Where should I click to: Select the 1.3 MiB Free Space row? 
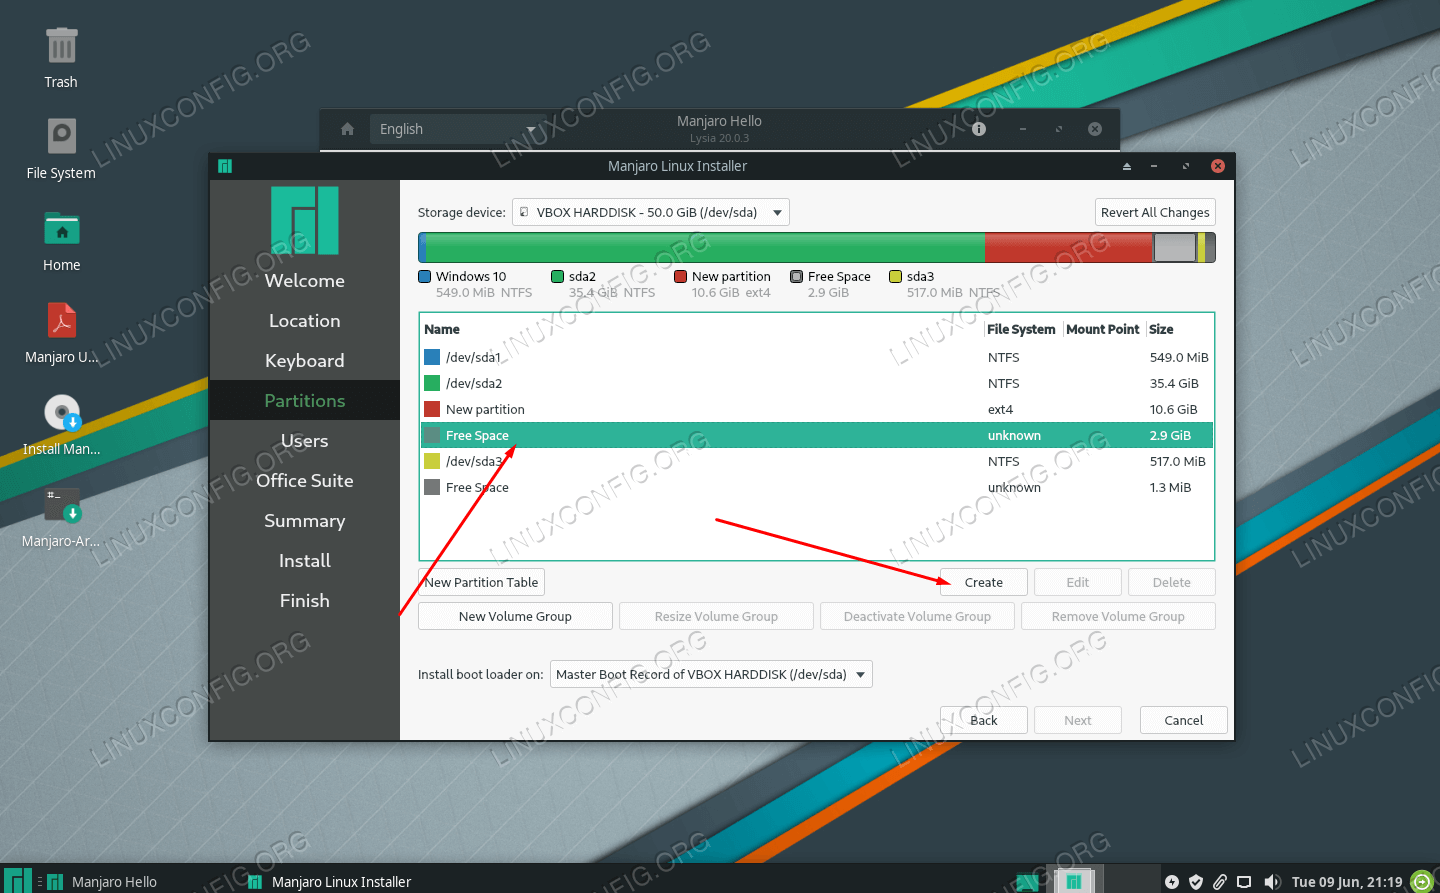point(816,487)
